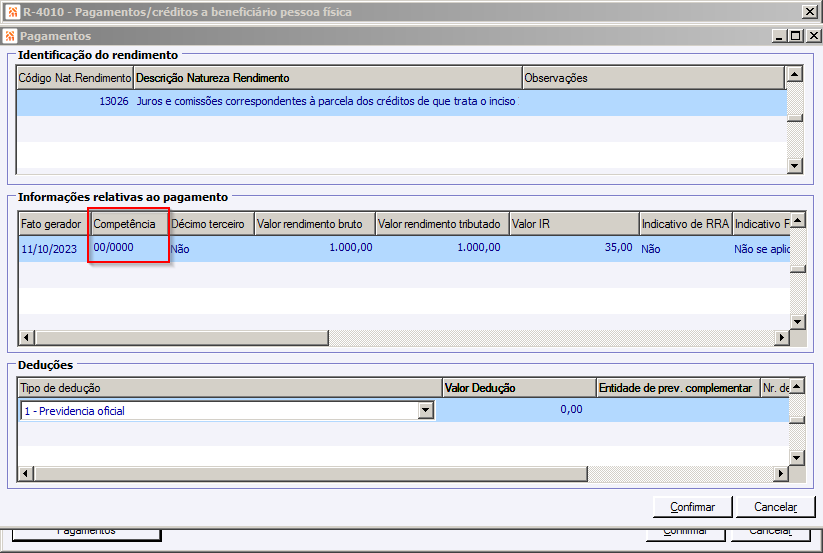Click the Valor rendimento tributado column header
Screen dimensions: 823x553
click(442, 224)
